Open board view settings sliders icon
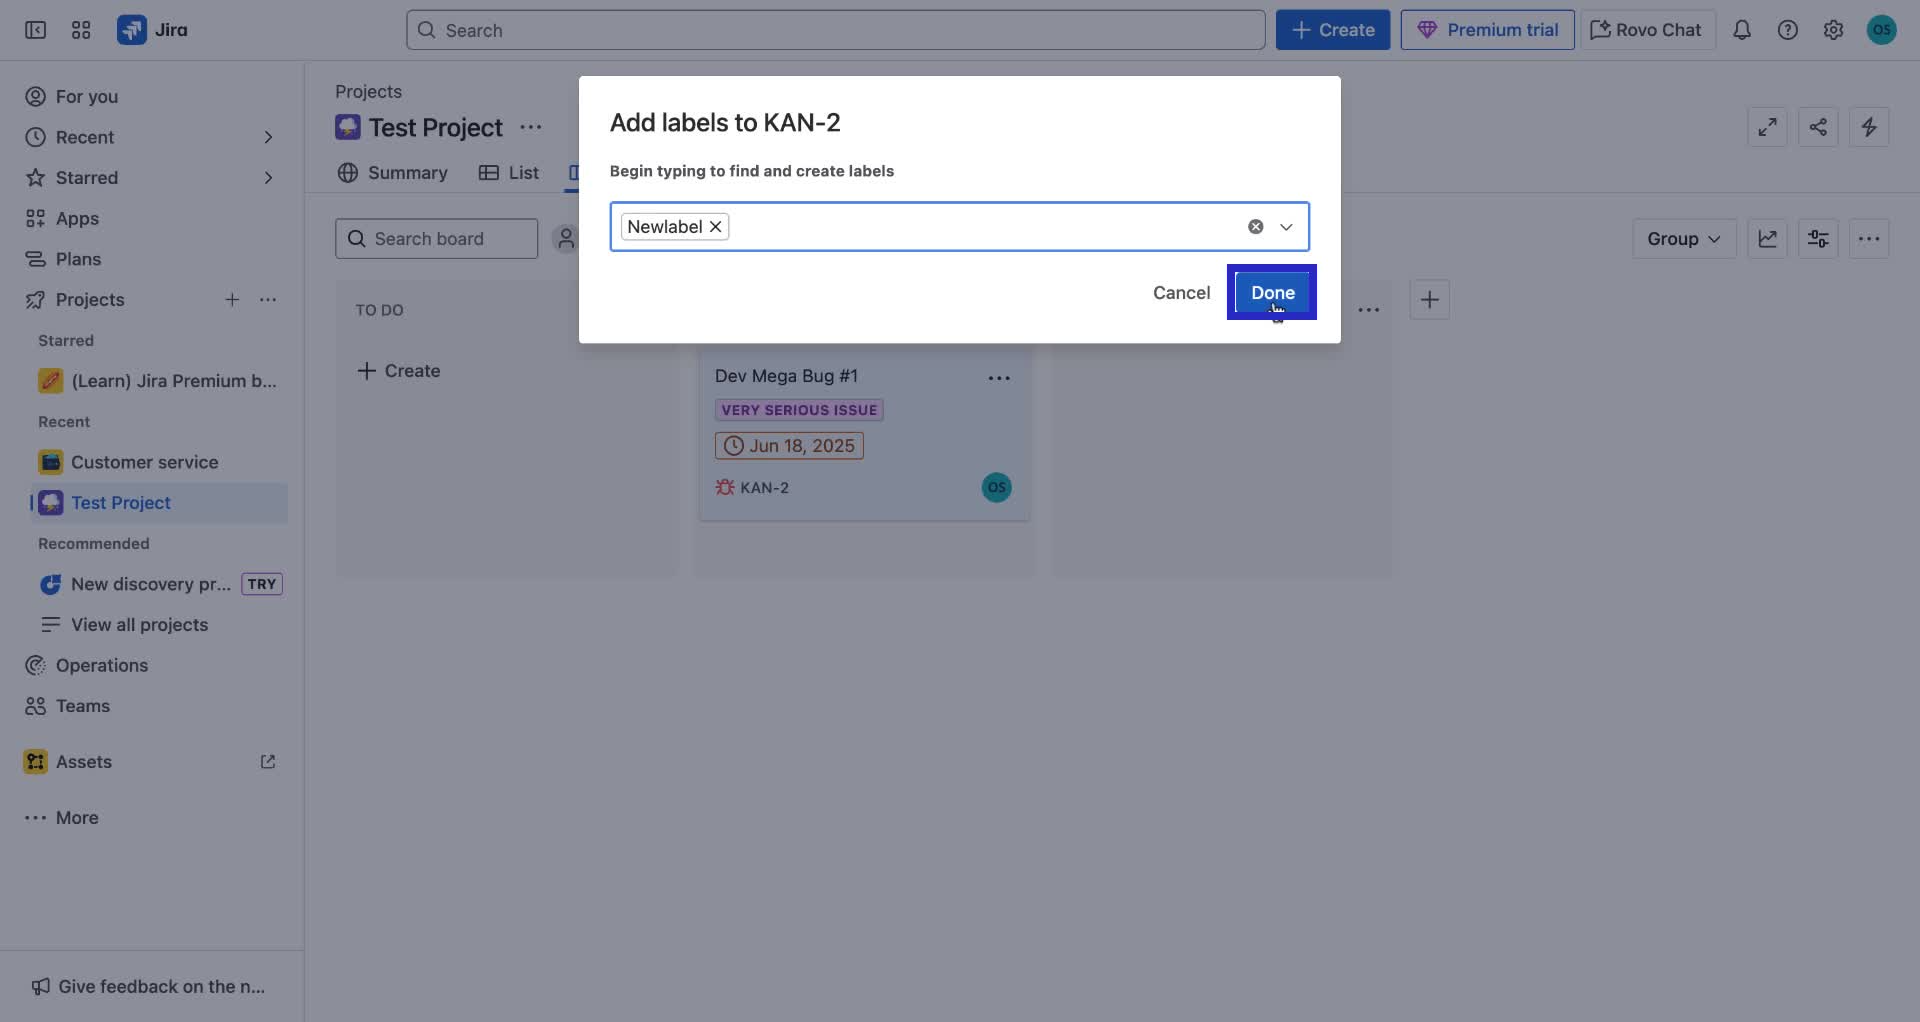 (1818, 238)
